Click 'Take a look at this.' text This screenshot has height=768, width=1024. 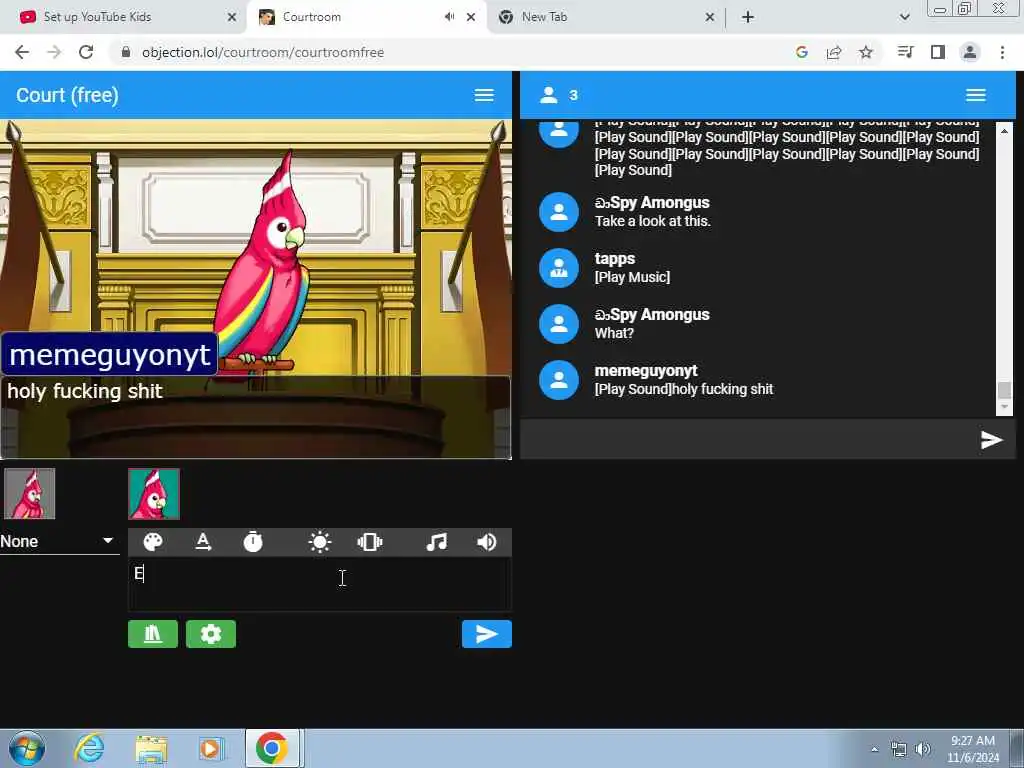pos(652,221)
